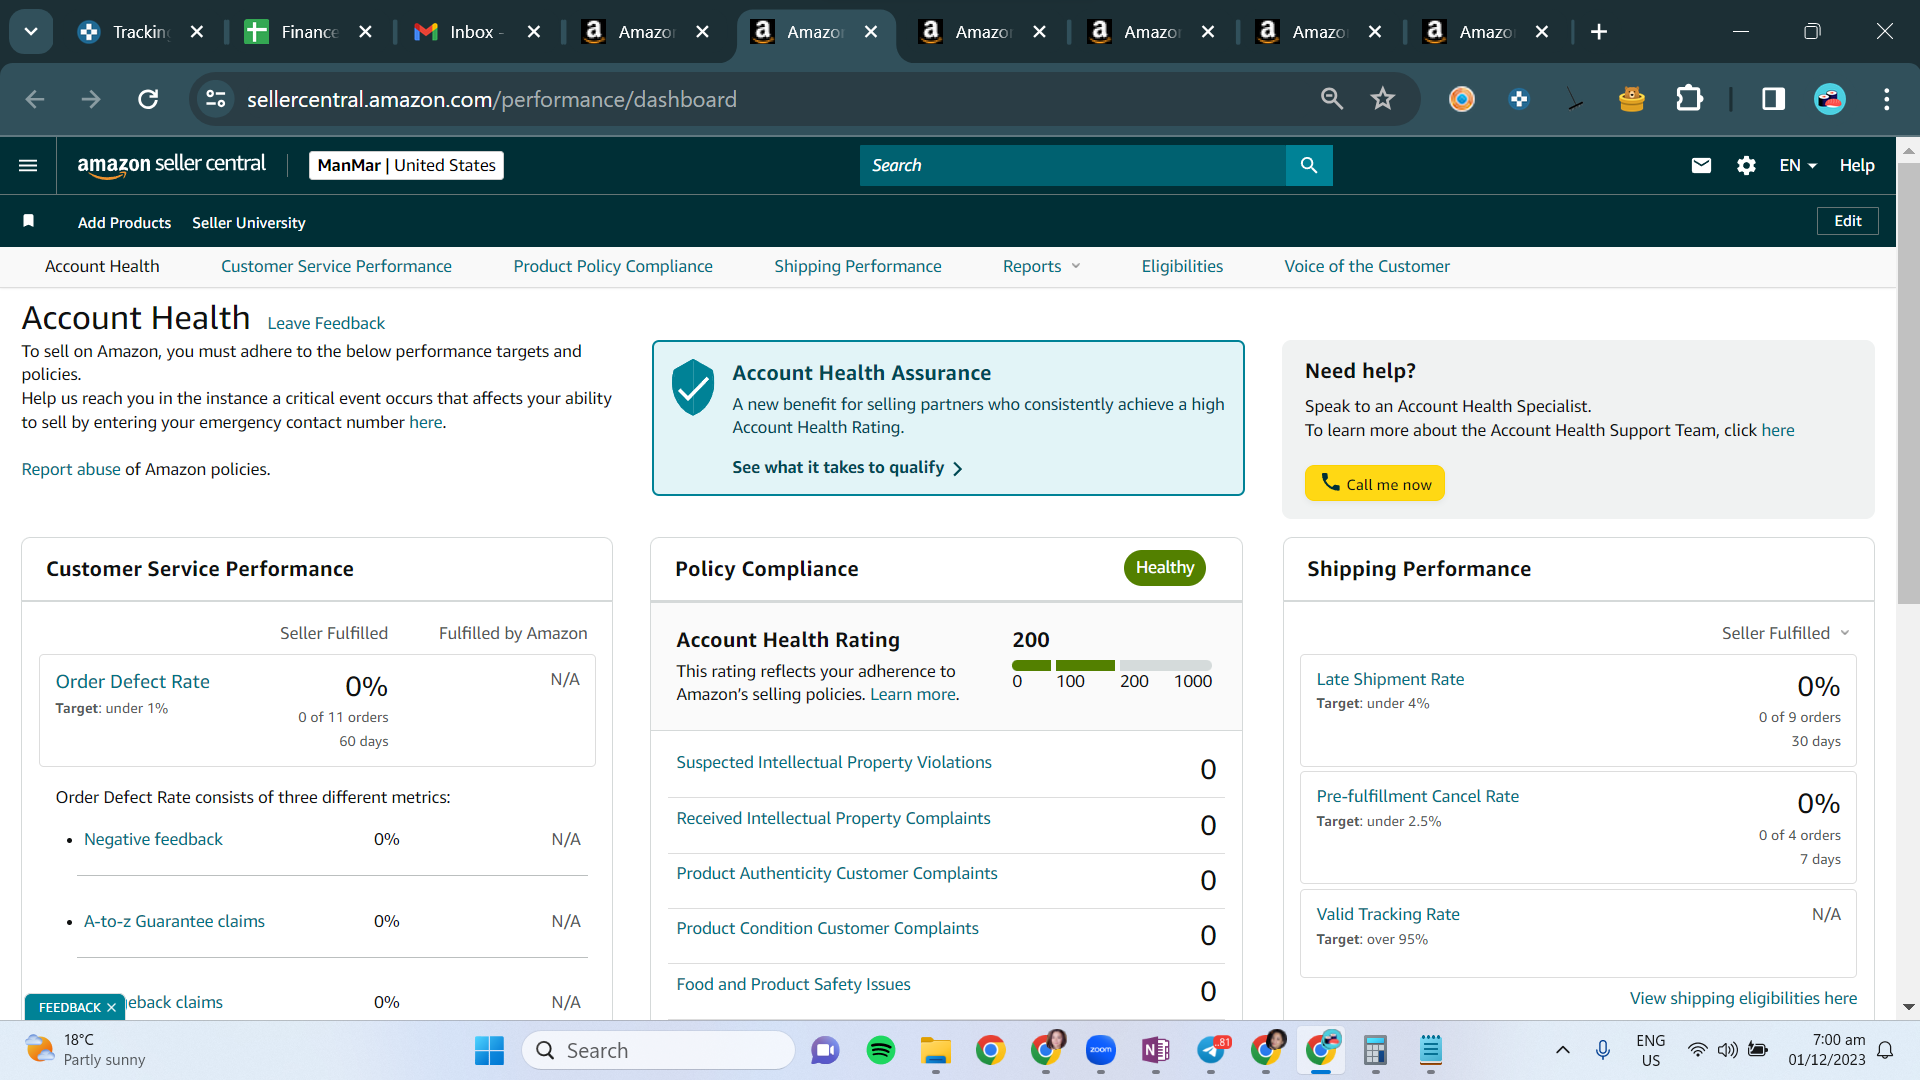Open Voice of the Customer tab
The image size is (1920, 1080).
1367,267
